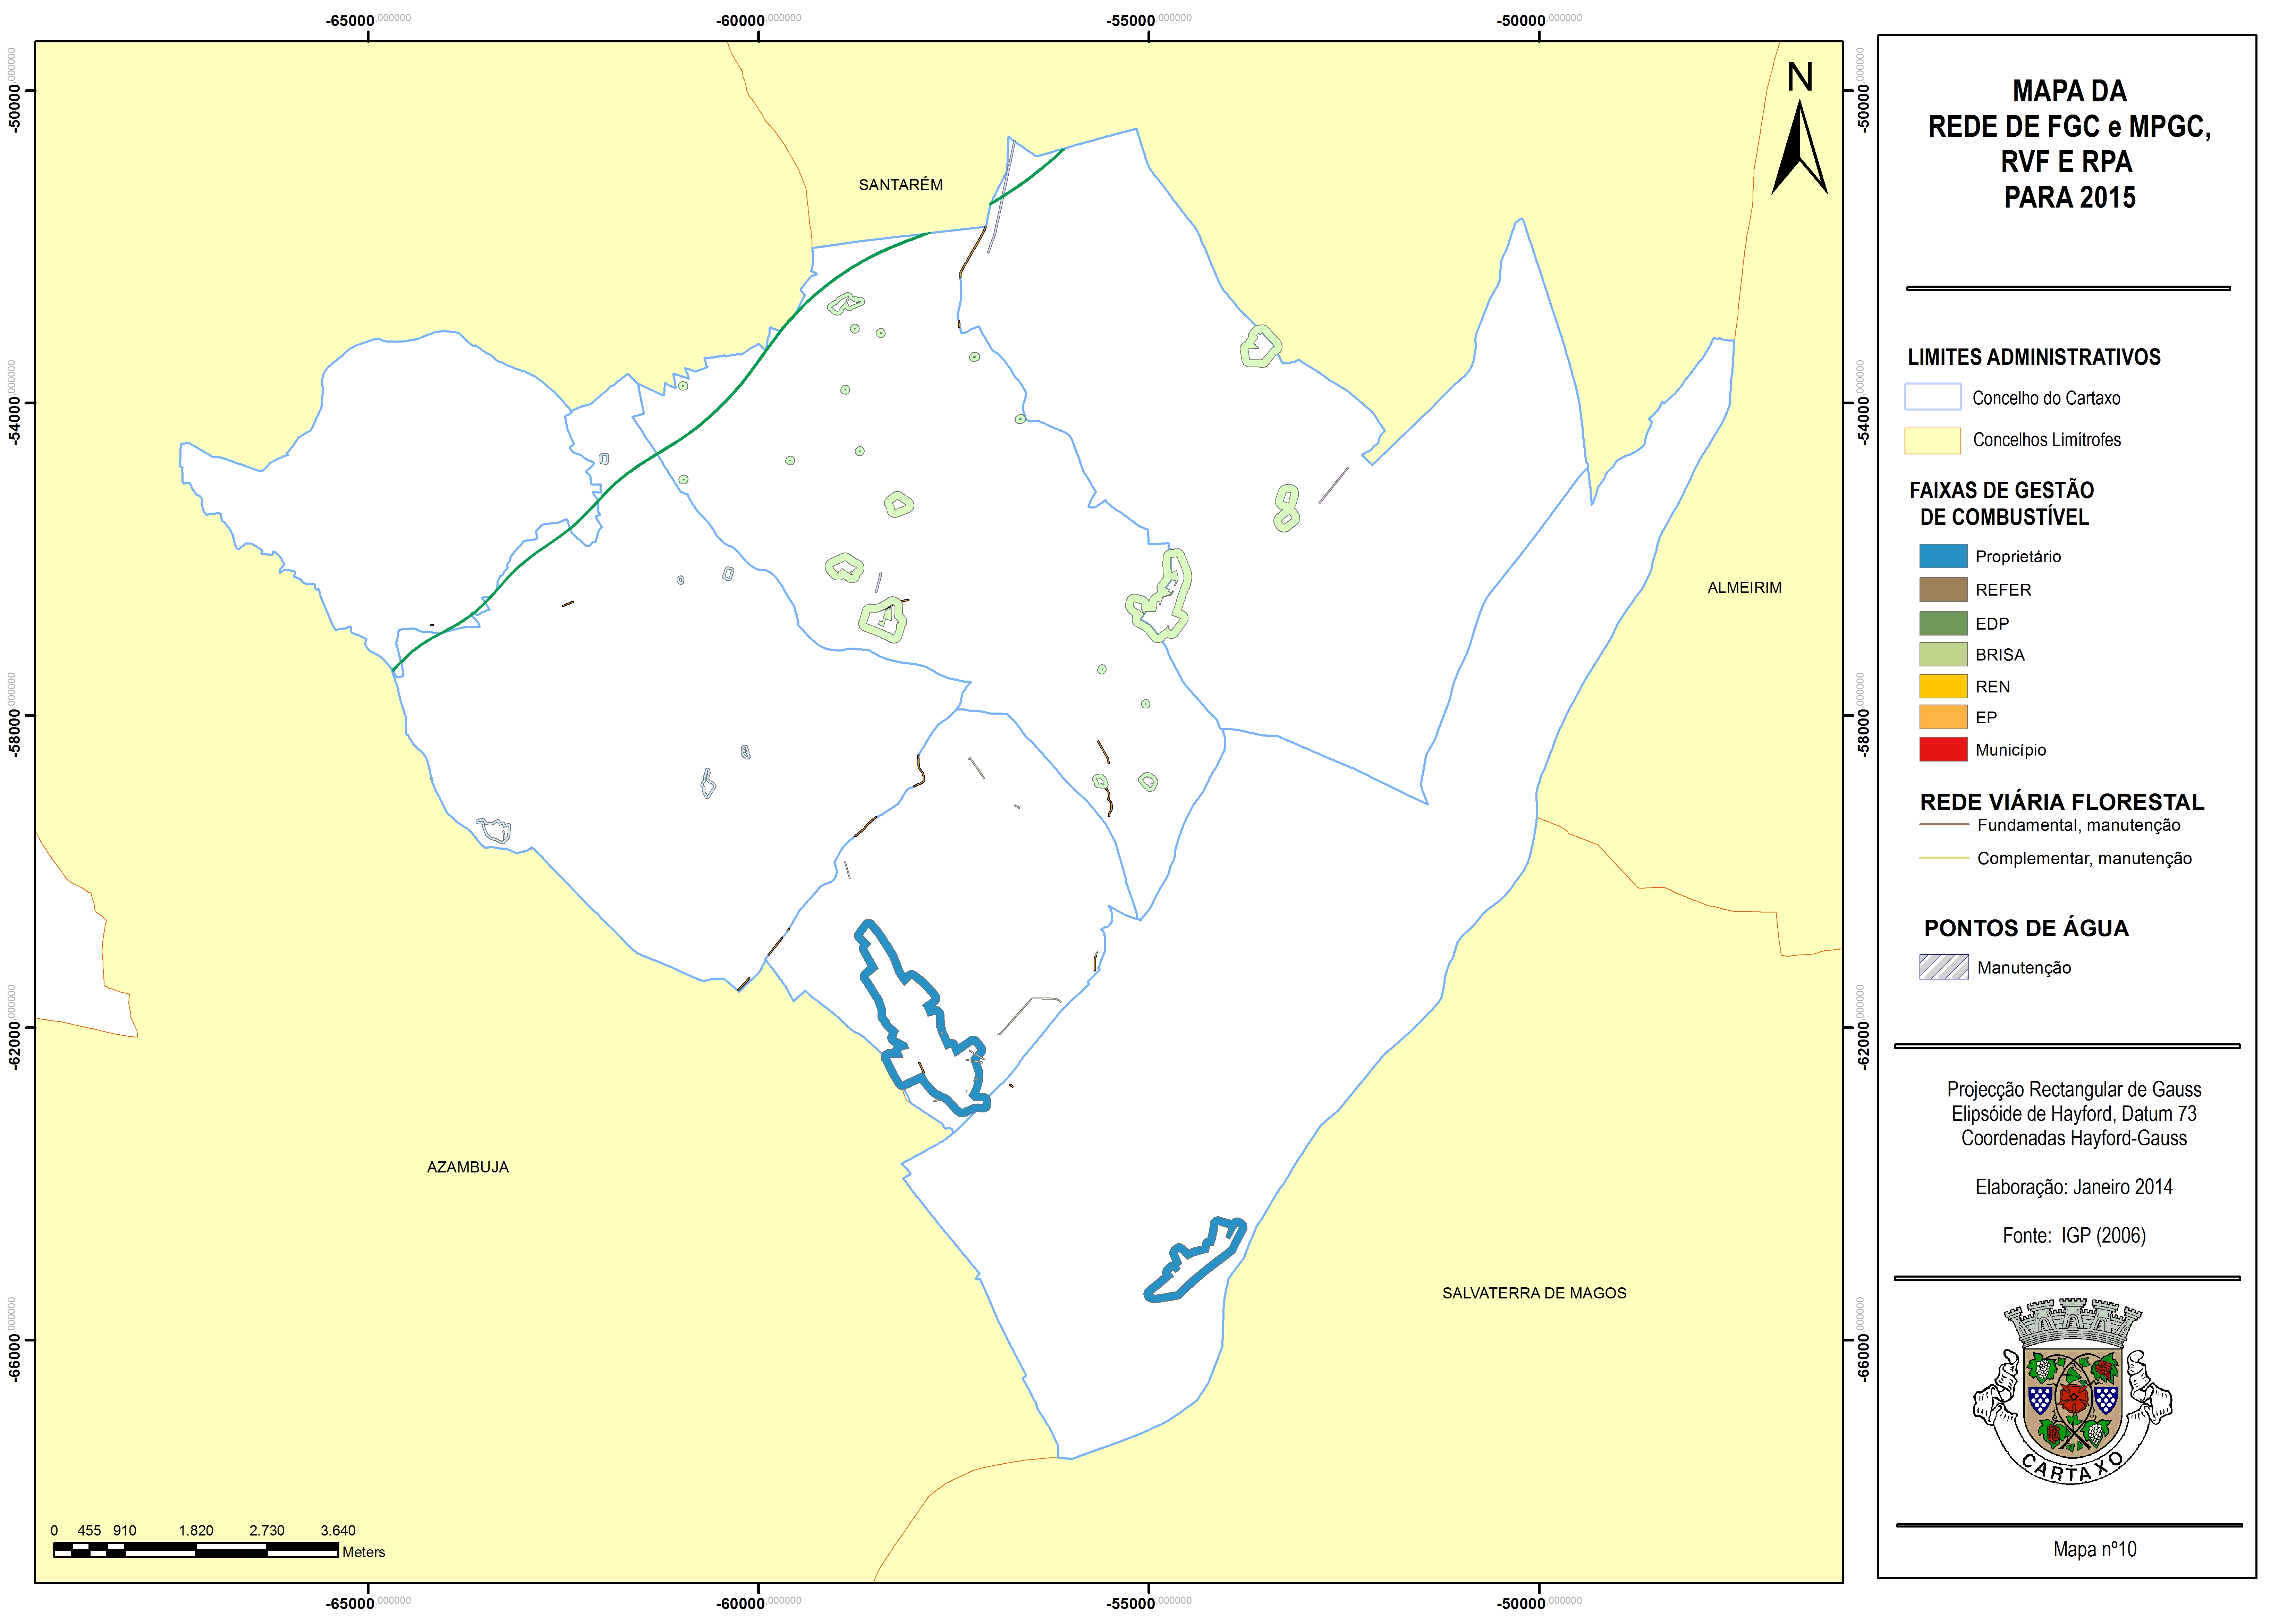This screenshot has width=2296, height=1624.
Task: Click "Elaboração: Janeiro 2014" text
Action: point(2074,1187)
